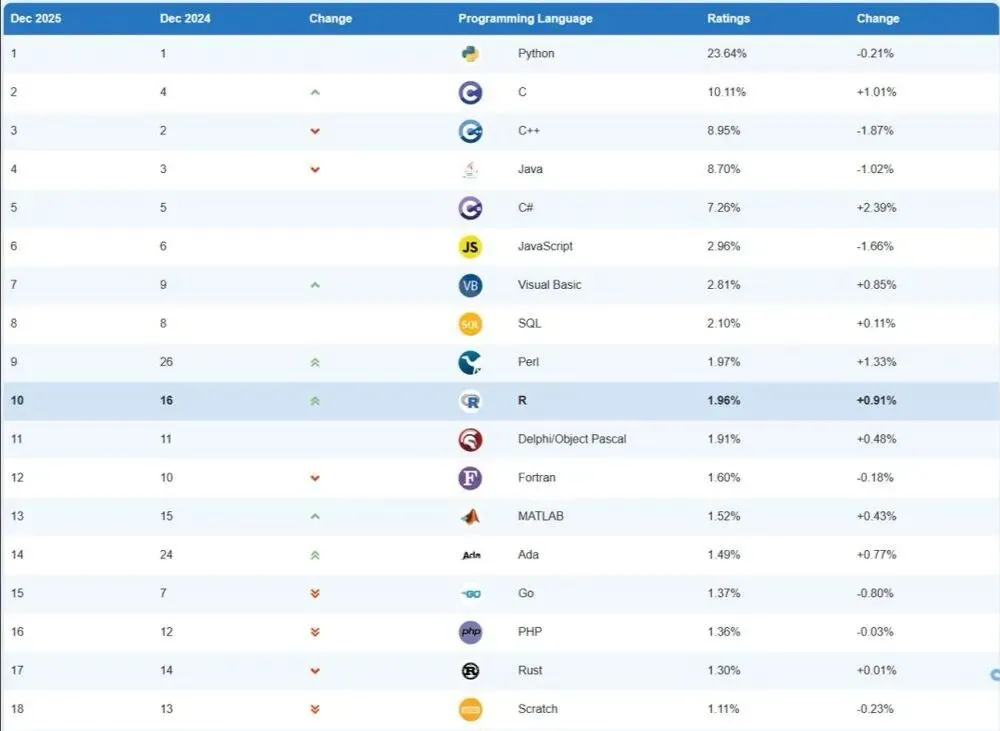Image resolution: width=1000 pixels, height=731 pixels.
Task: Click the SQL orange circle icon
Action: point(470,324)
